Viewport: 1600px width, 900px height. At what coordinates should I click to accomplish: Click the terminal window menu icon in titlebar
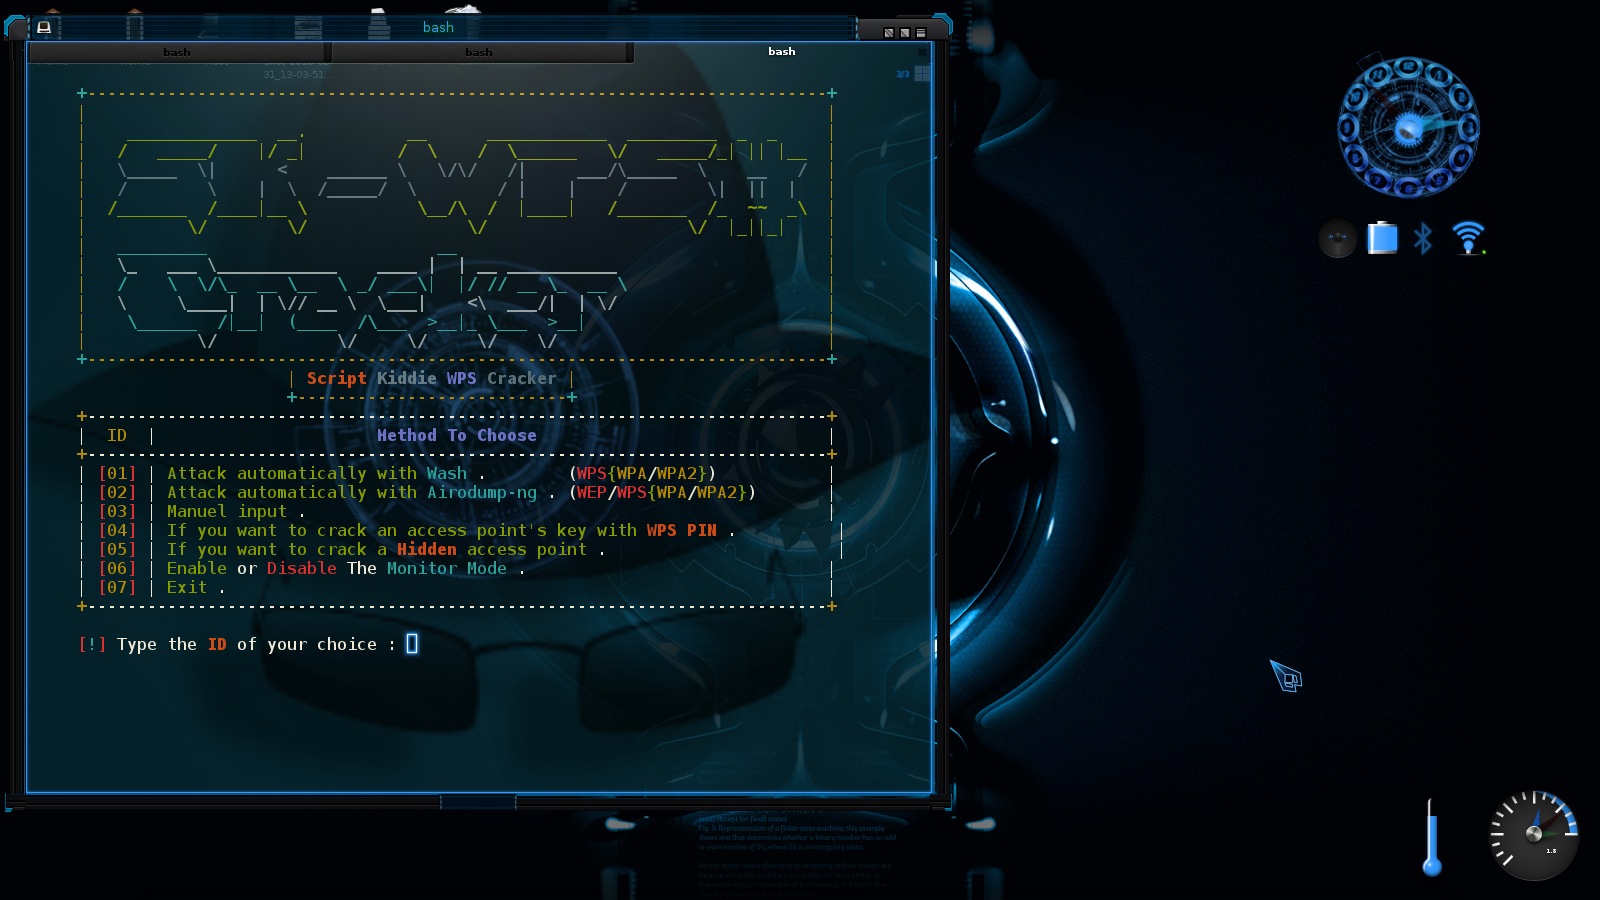click(x=44, y=28)
